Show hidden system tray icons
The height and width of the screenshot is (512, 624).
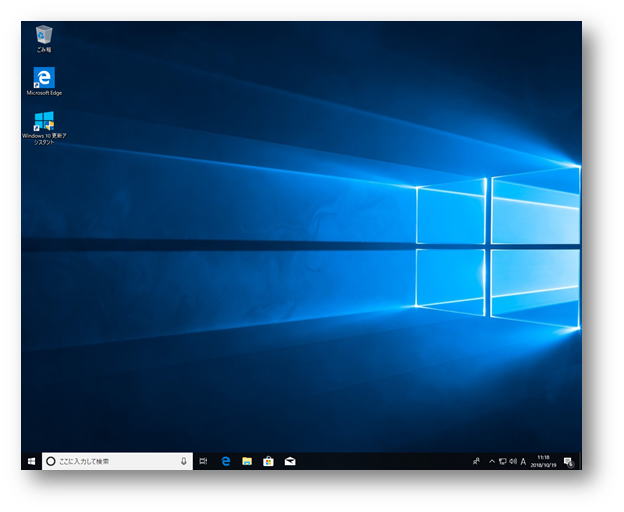492,461
